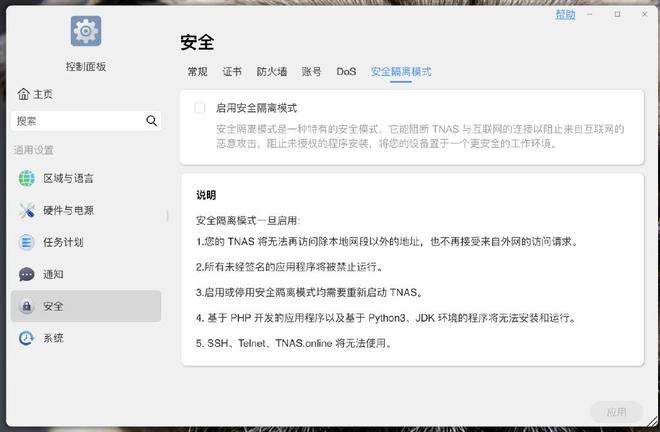Click note line starting 5. SSH、Telnet
This screenshot has width=660, height=432.
tap(294, 343)
